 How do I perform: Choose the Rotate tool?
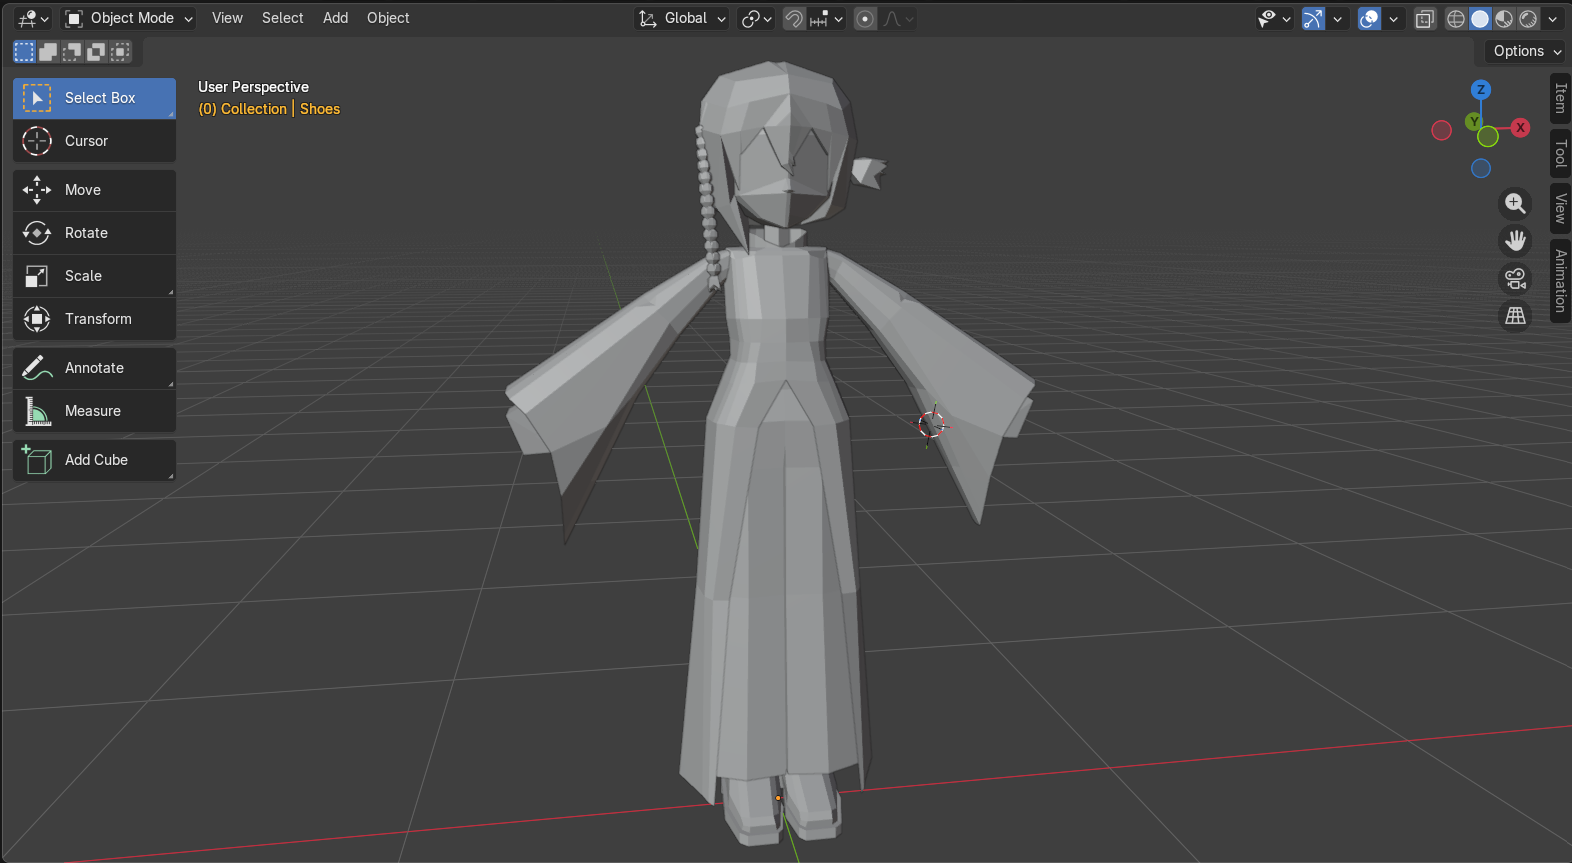(94, 233)
